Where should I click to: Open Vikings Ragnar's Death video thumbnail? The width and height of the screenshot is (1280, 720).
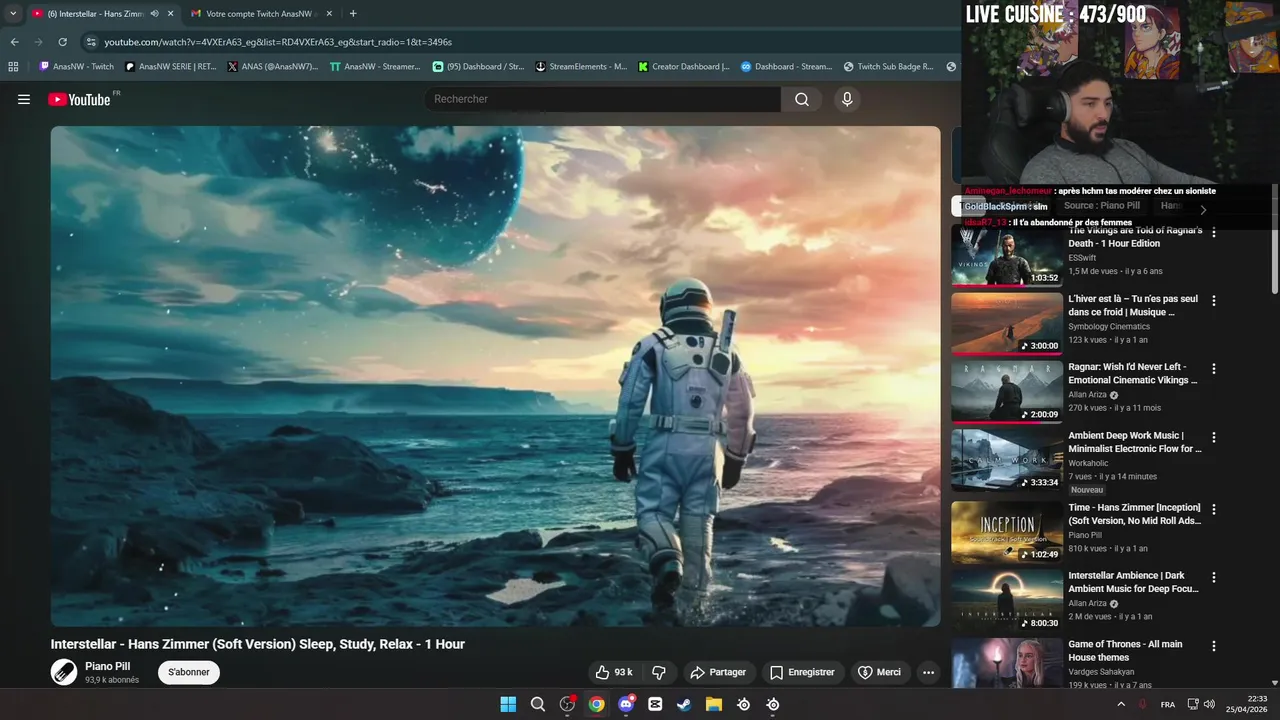(x=1007, y=255)
